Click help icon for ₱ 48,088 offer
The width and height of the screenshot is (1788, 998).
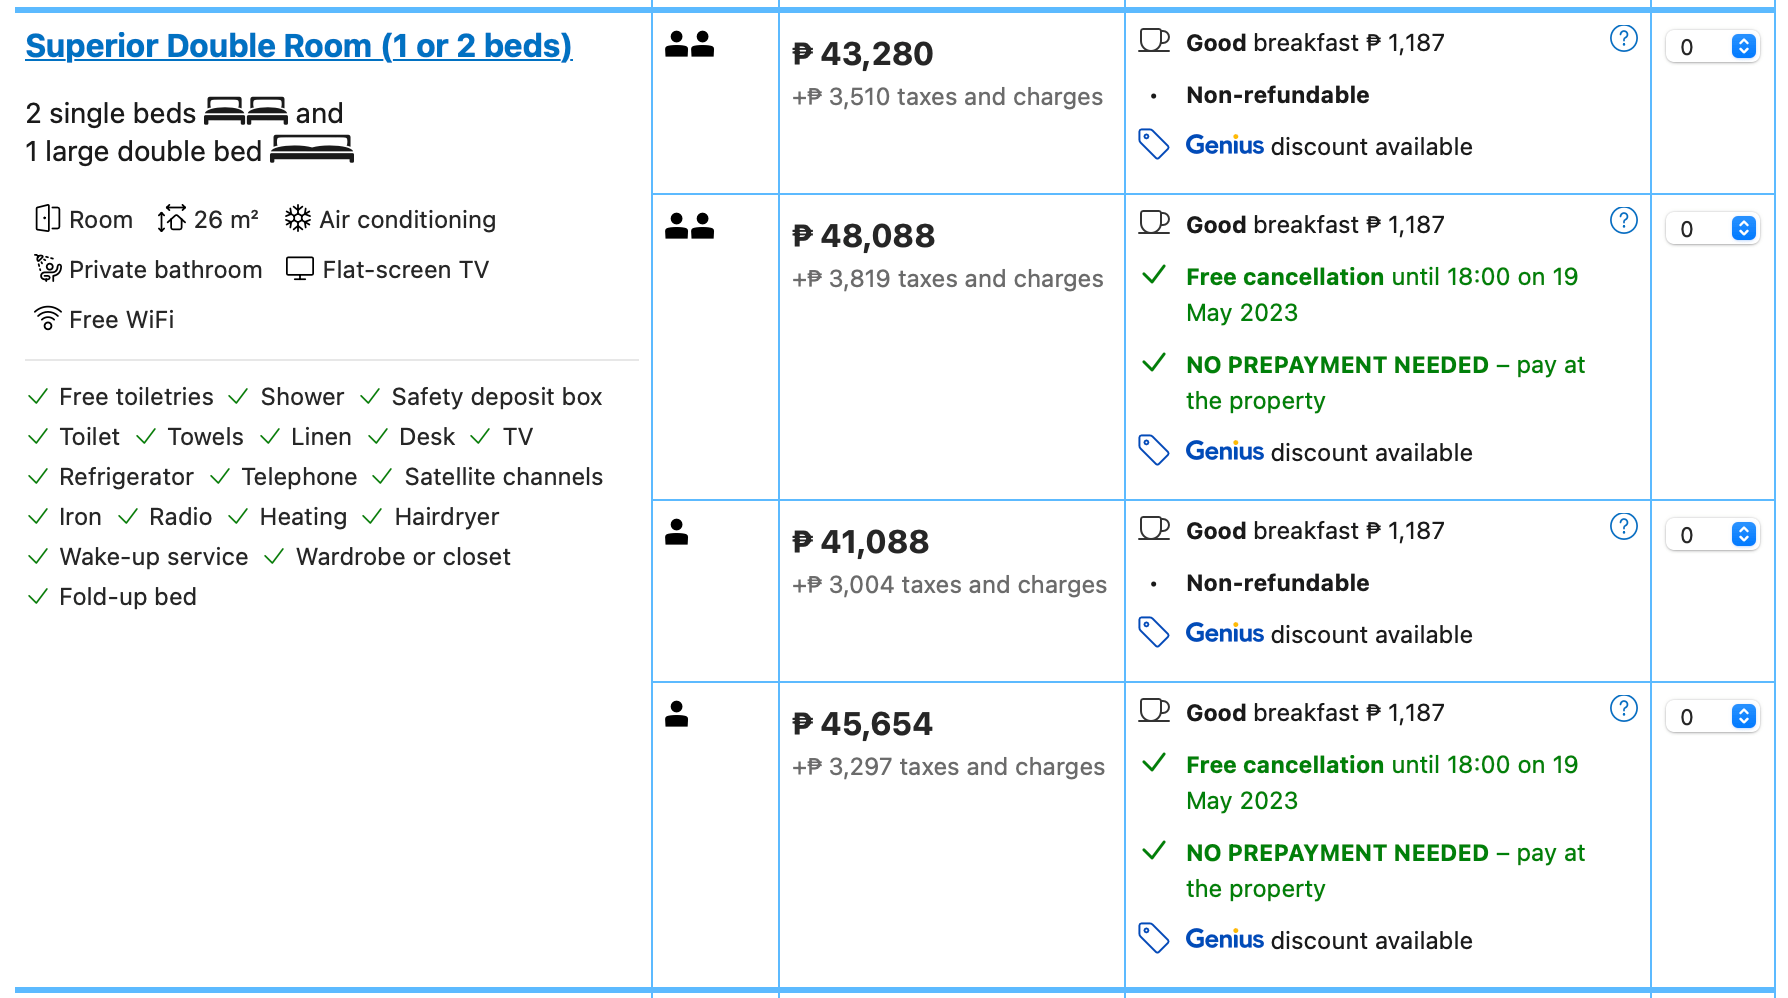pyautogui.click(x=1623, y=221)
